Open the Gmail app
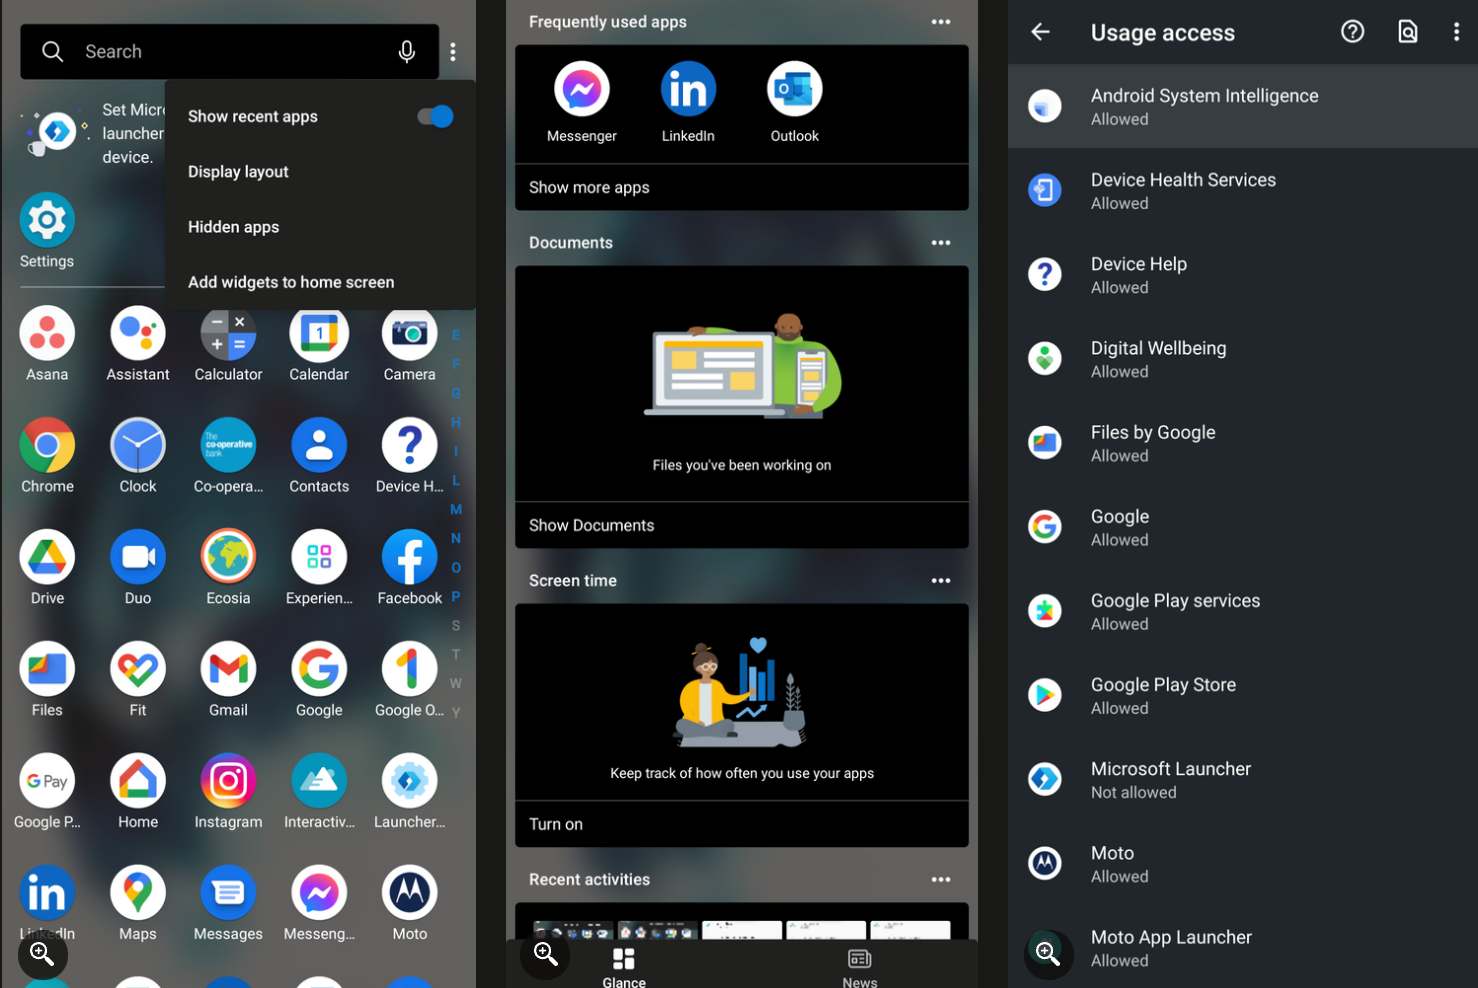 coord(228,680)
